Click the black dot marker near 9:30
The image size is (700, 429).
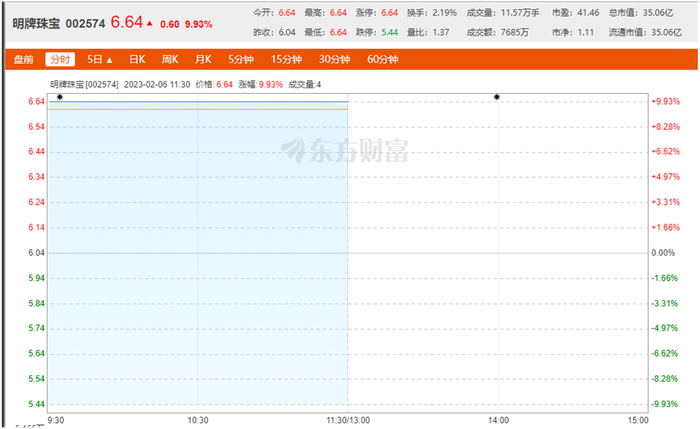click(60, 97)
